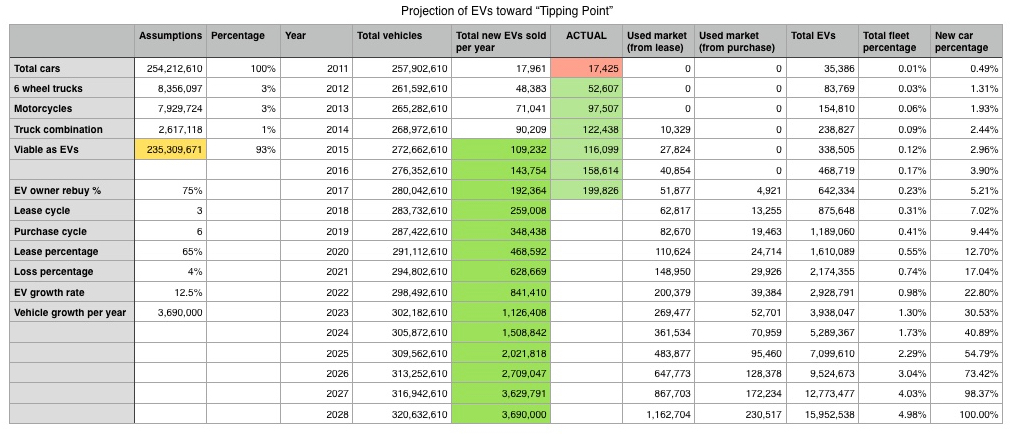The width and height of the screenshot is (1010, 434).
Task: Select the 2017 ACTUAL value 199,826
Action: click(x=587, y=190)
